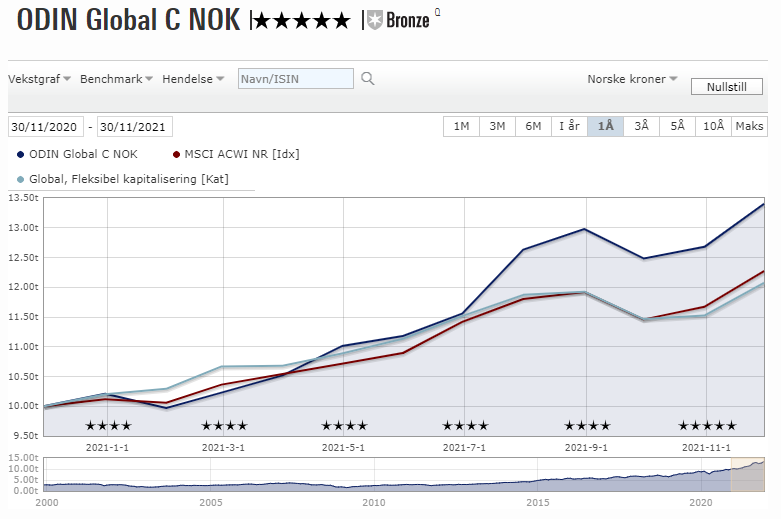Viewport: 781px width, 519px height.
Task: Select the 5Å time range
Action: point(677,127)
